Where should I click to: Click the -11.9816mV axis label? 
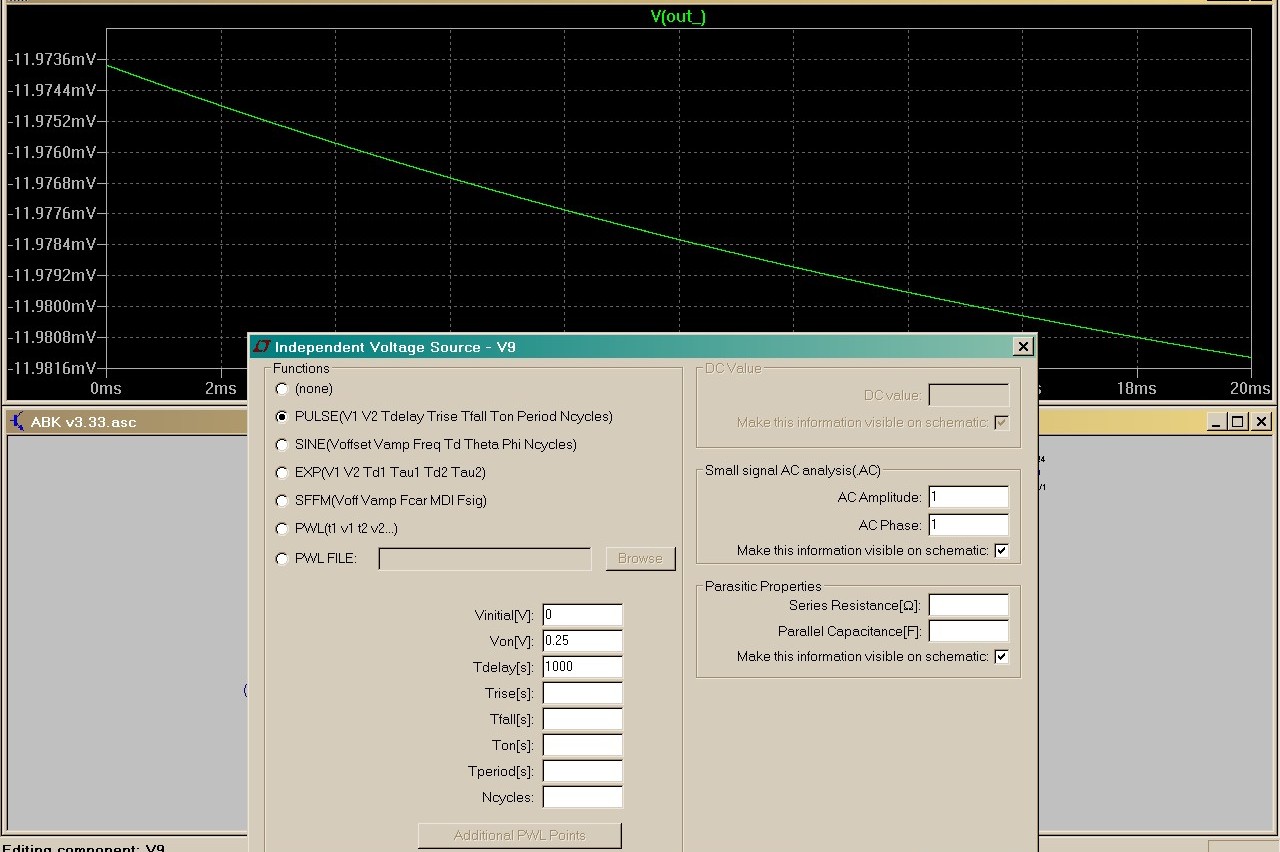[x=52, y=368]
